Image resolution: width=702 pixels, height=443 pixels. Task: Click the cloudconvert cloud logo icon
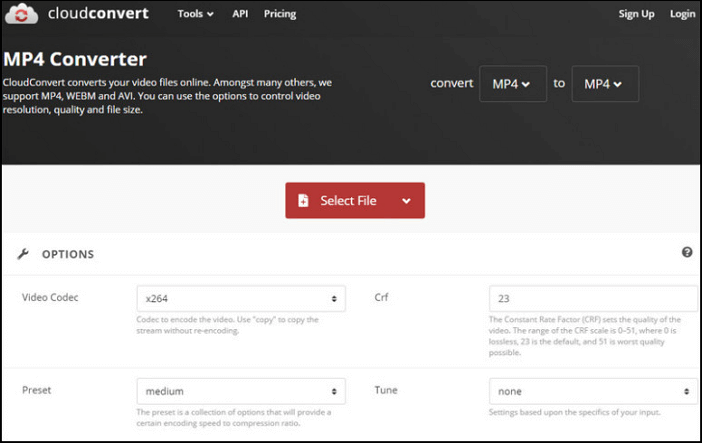[21, 14]
